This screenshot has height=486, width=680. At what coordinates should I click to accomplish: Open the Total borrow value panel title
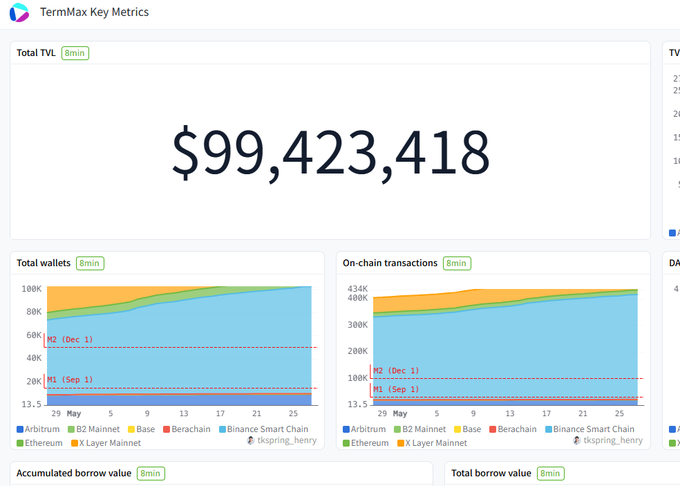pos(491,473)
